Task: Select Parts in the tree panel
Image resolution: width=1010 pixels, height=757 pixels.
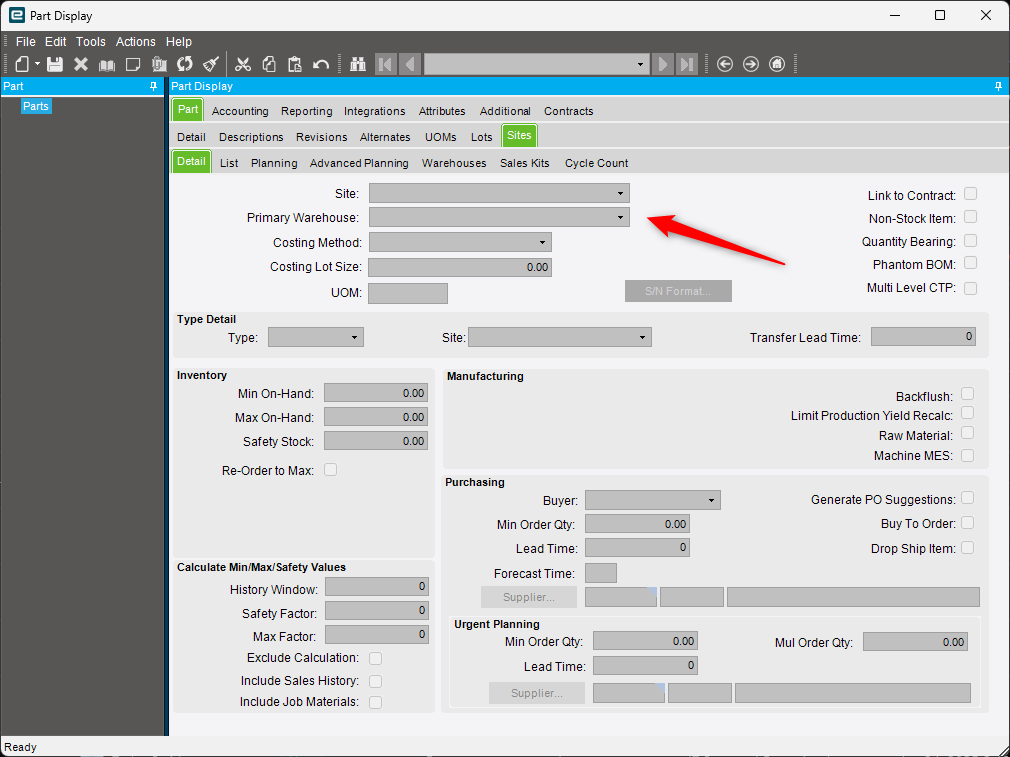Action: [x=35, y=106]
